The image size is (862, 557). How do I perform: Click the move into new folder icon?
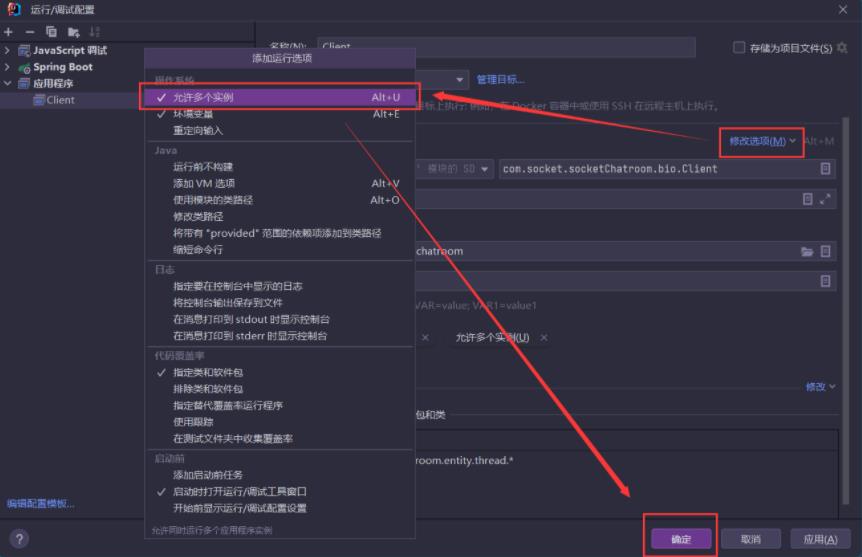click(74, 32)
